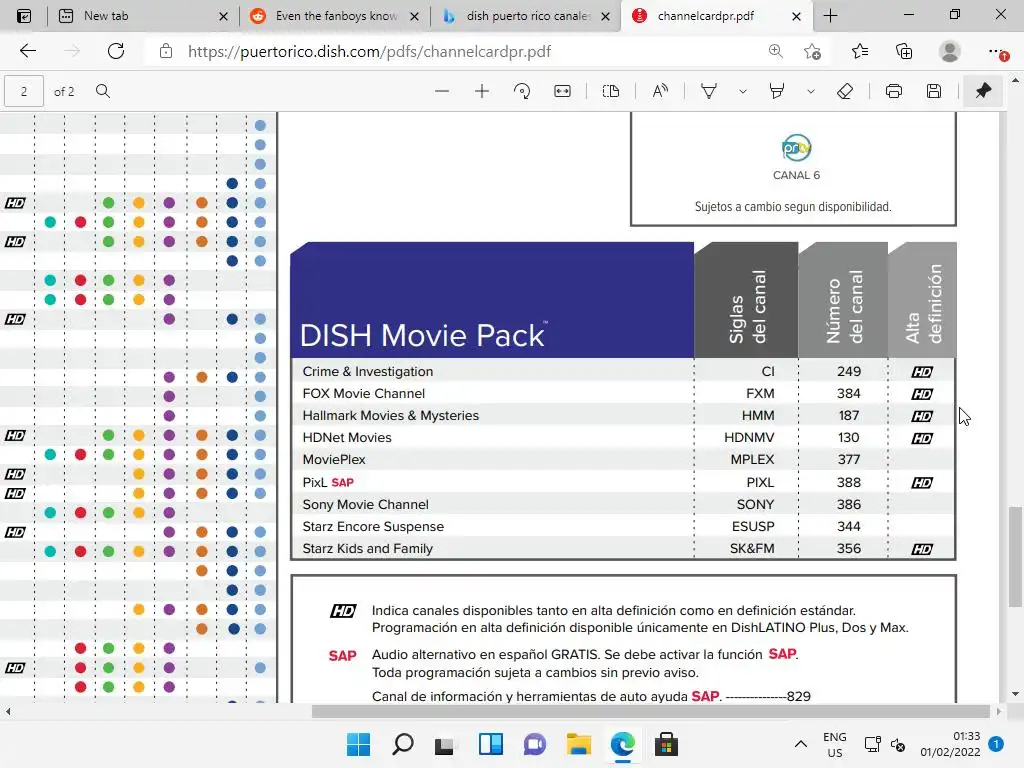Click the PDF page number field

(x=24, y=91)
